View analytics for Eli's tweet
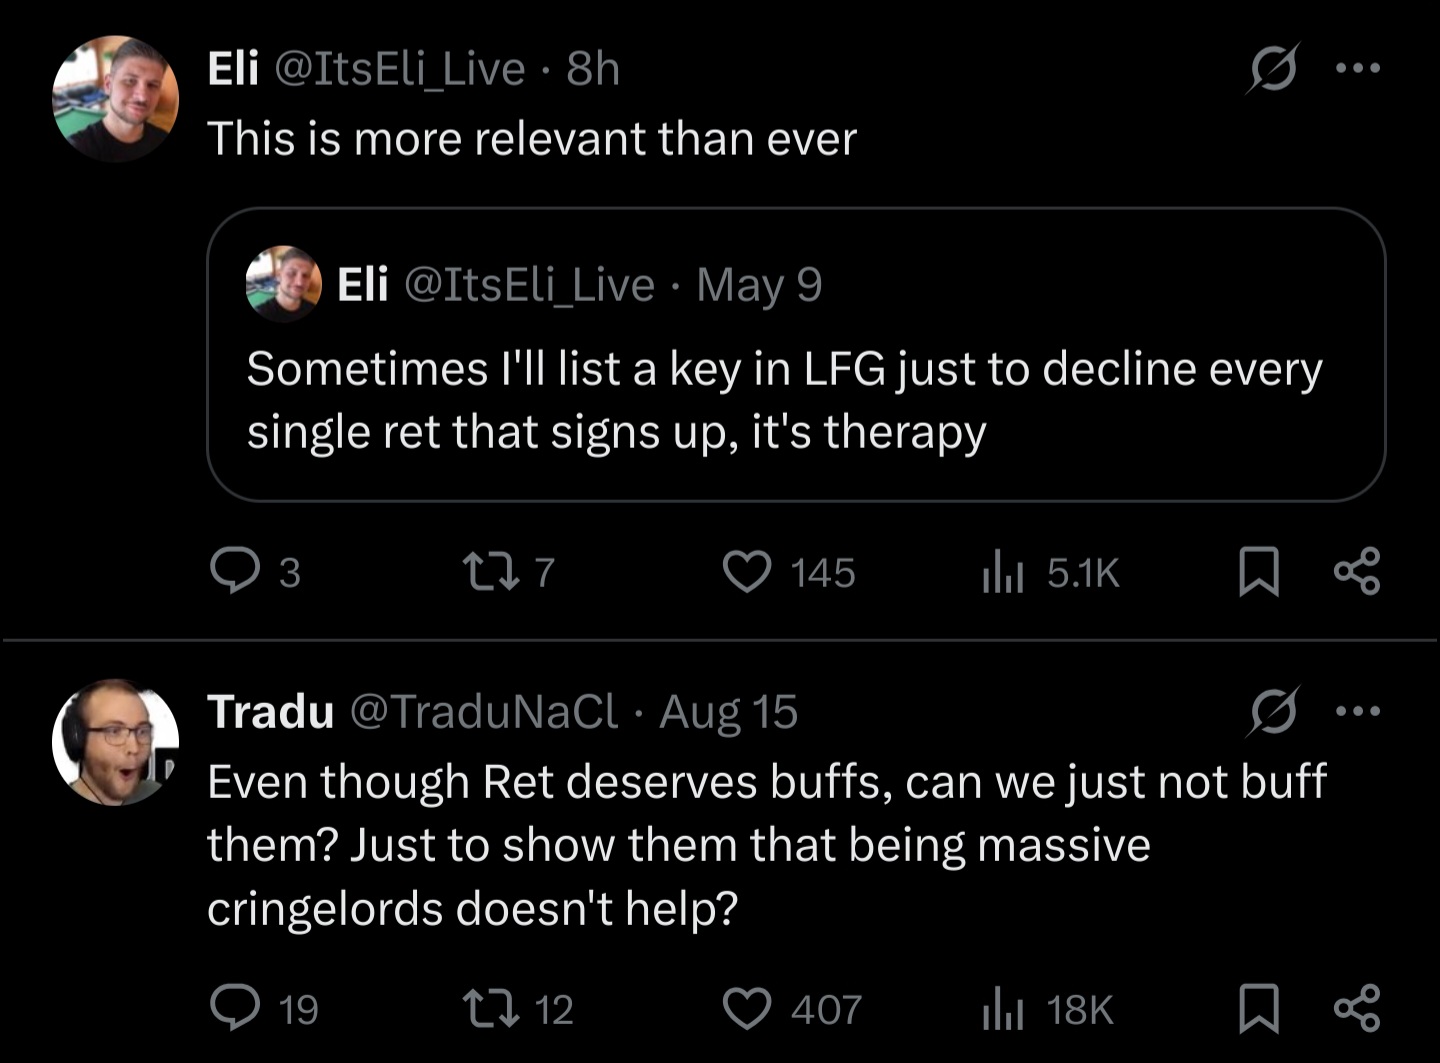Screen dimensions: 1440x1063 click(x=1002, y=572)
